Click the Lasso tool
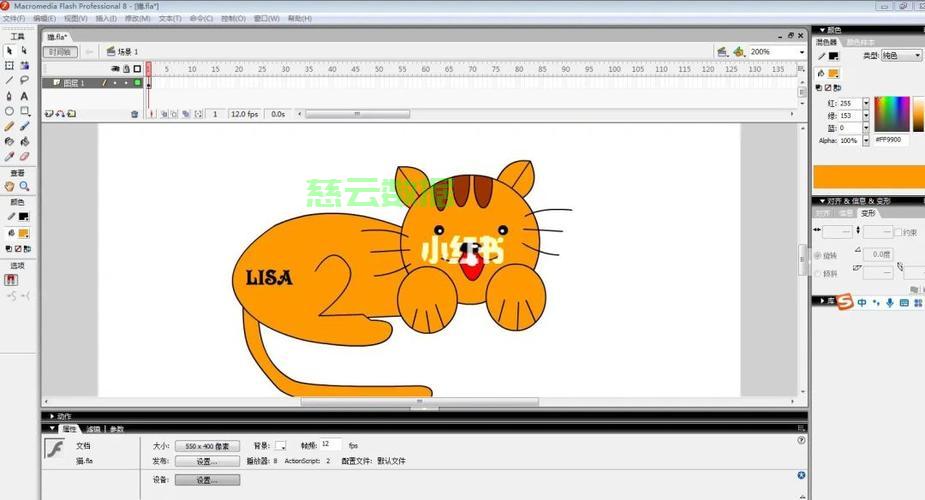This screenshot has width=925, height=500. click(25, 80)
